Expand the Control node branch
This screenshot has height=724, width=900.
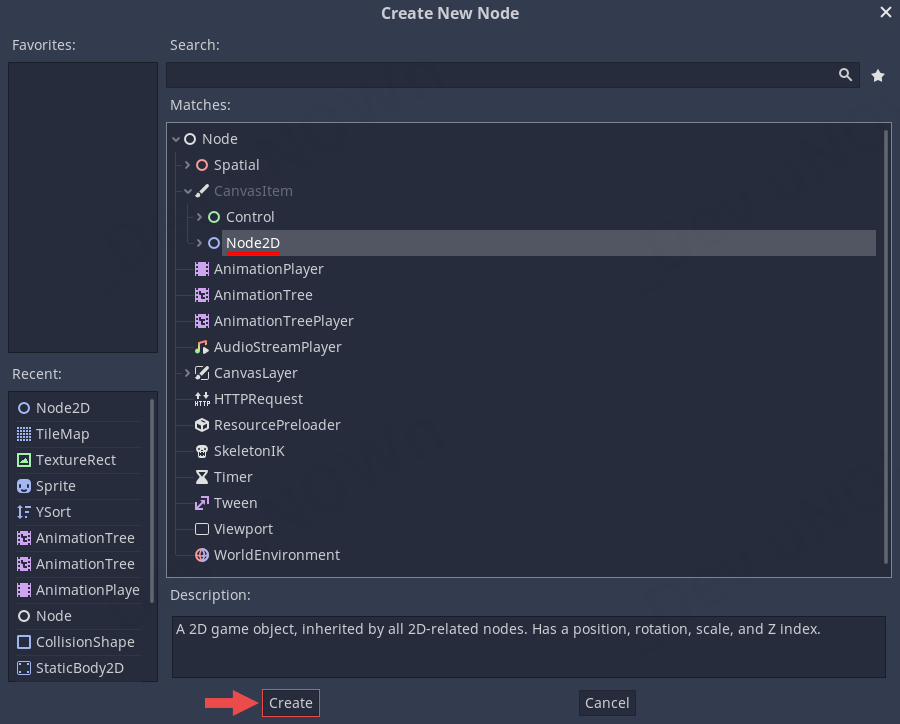click(x=199, y=217)
